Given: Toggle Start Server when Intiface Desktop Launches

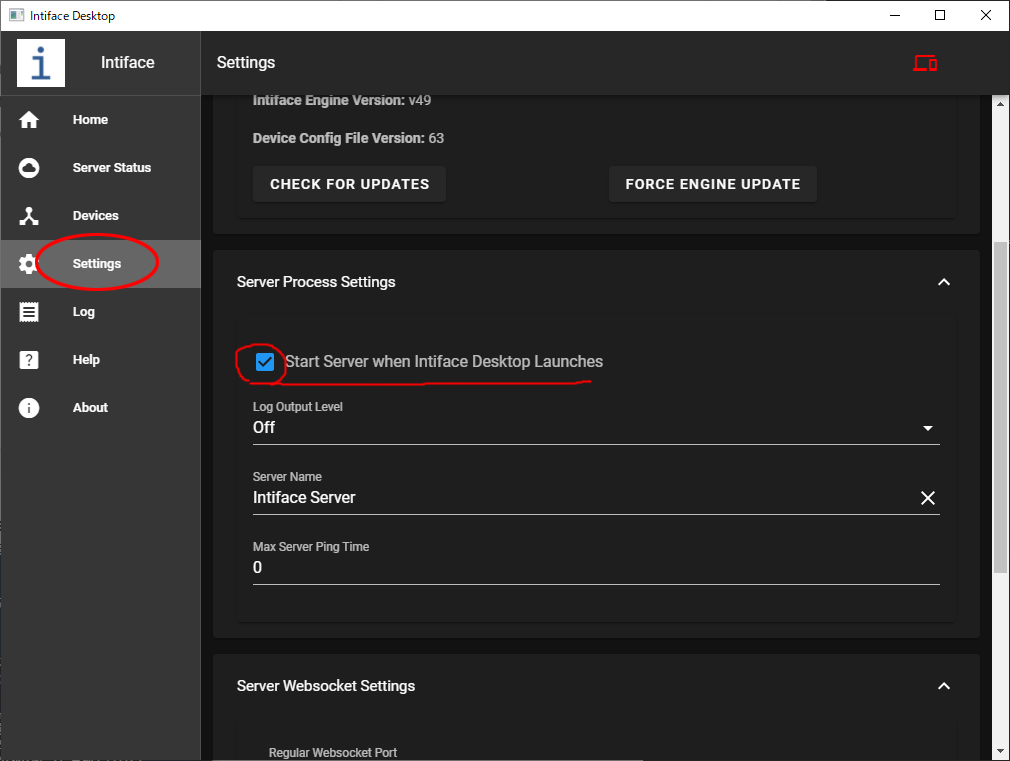Looking at the screenshot, I should coord(265,362).
